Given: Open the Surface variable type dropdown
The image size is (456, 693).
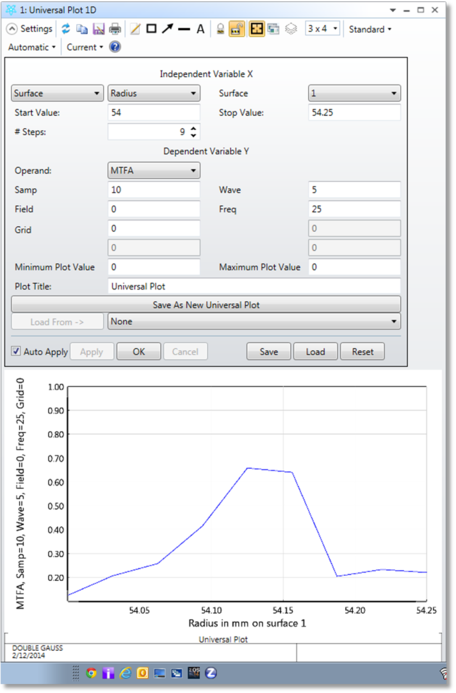Looking at the screenshot, I should coord(57,93).
